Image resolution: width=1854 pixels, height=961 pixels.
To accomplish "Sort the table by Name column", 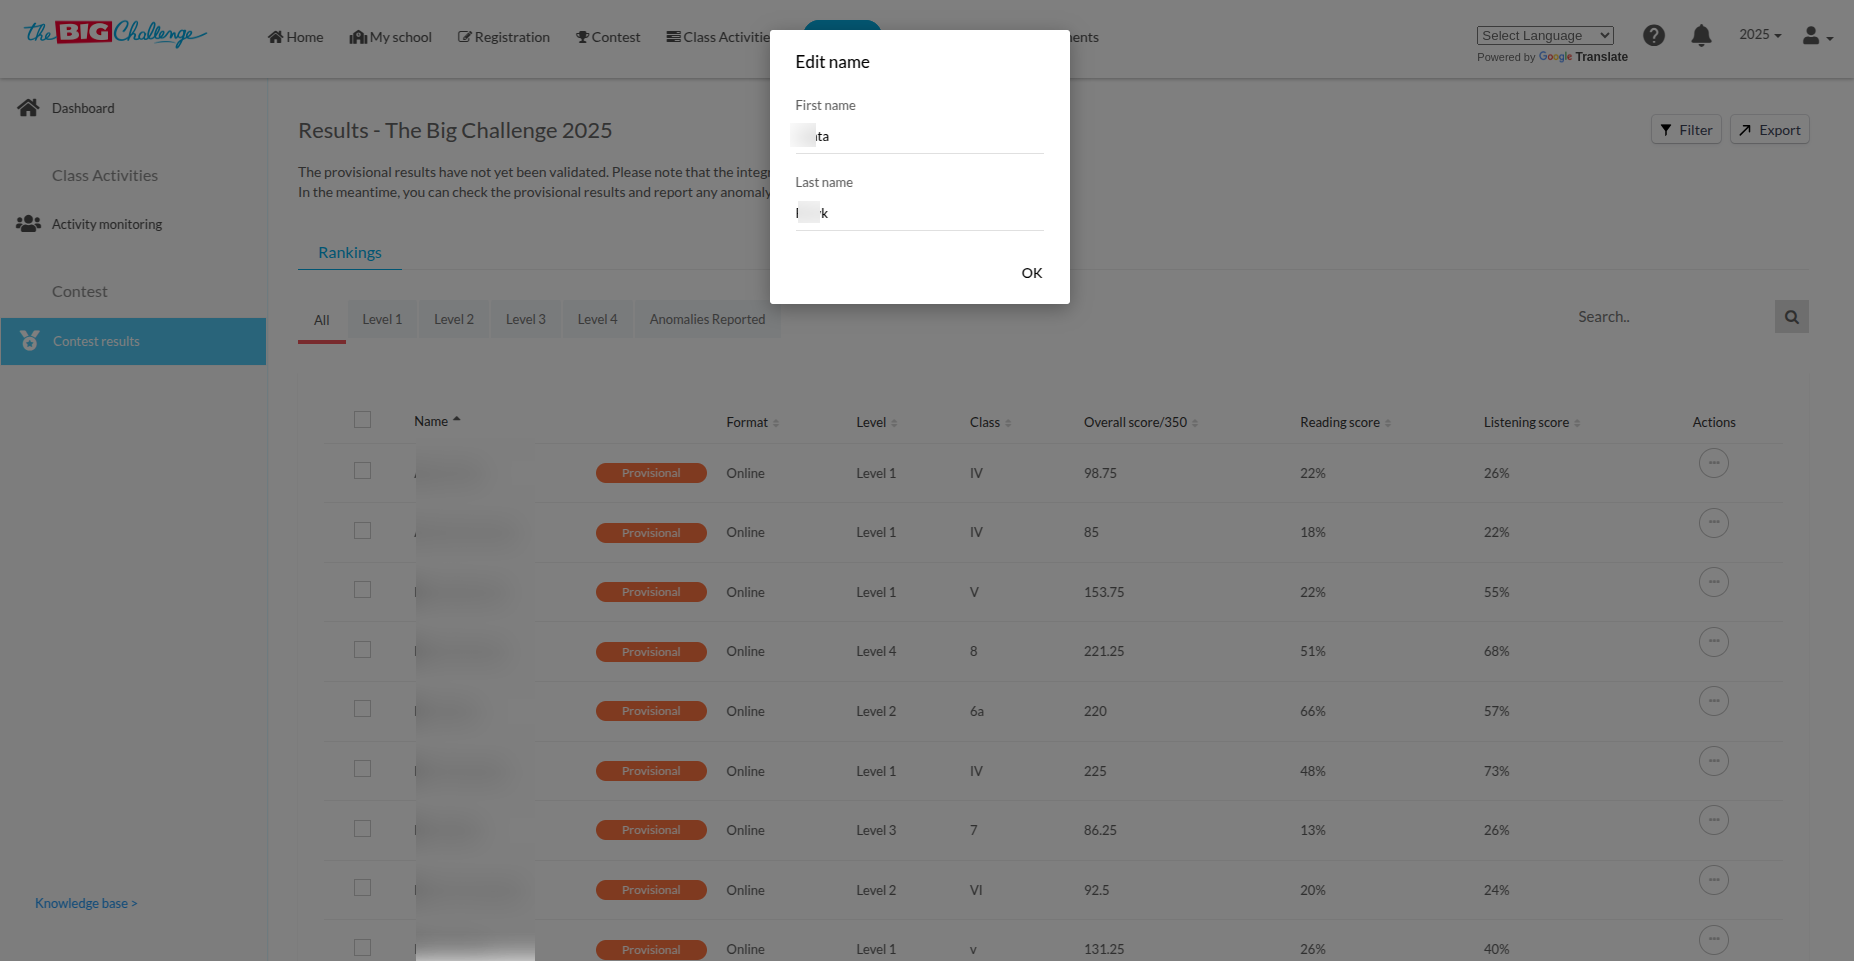I will pyautogui.click(x=437, y=421).
